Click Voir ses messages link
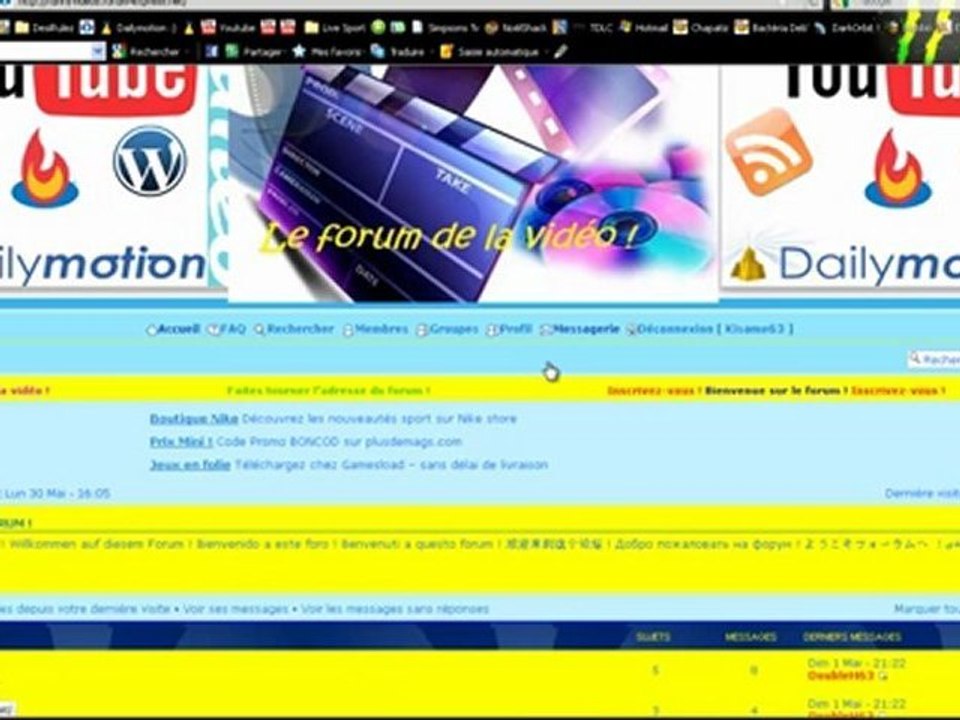The image size is (960, 720). click(x=235, y=609)
